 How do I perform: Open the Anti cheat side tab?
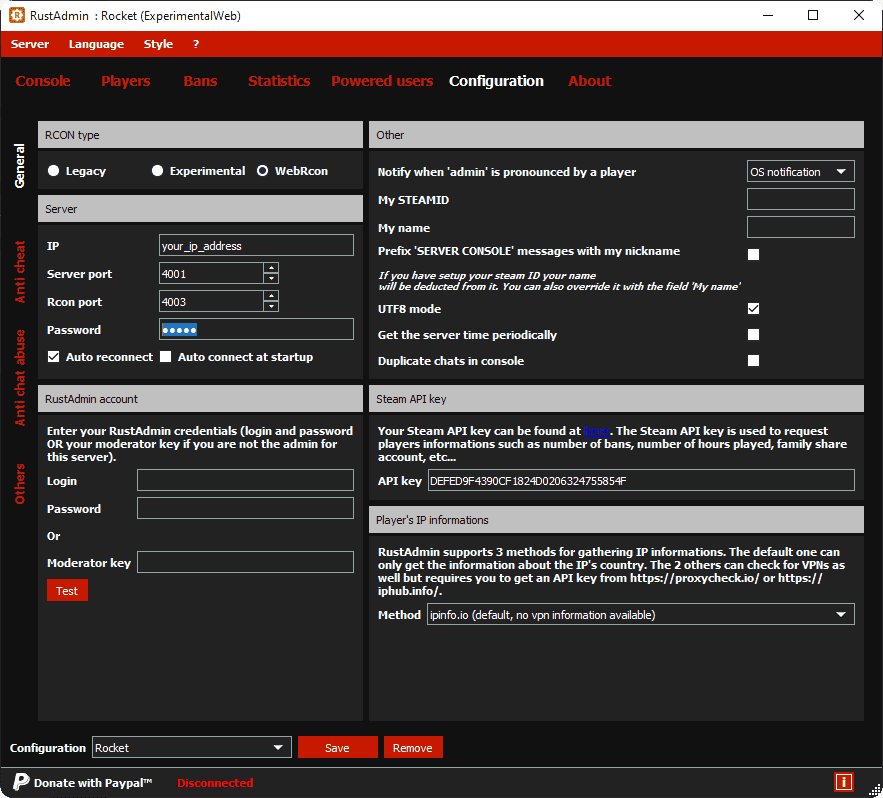20,271
